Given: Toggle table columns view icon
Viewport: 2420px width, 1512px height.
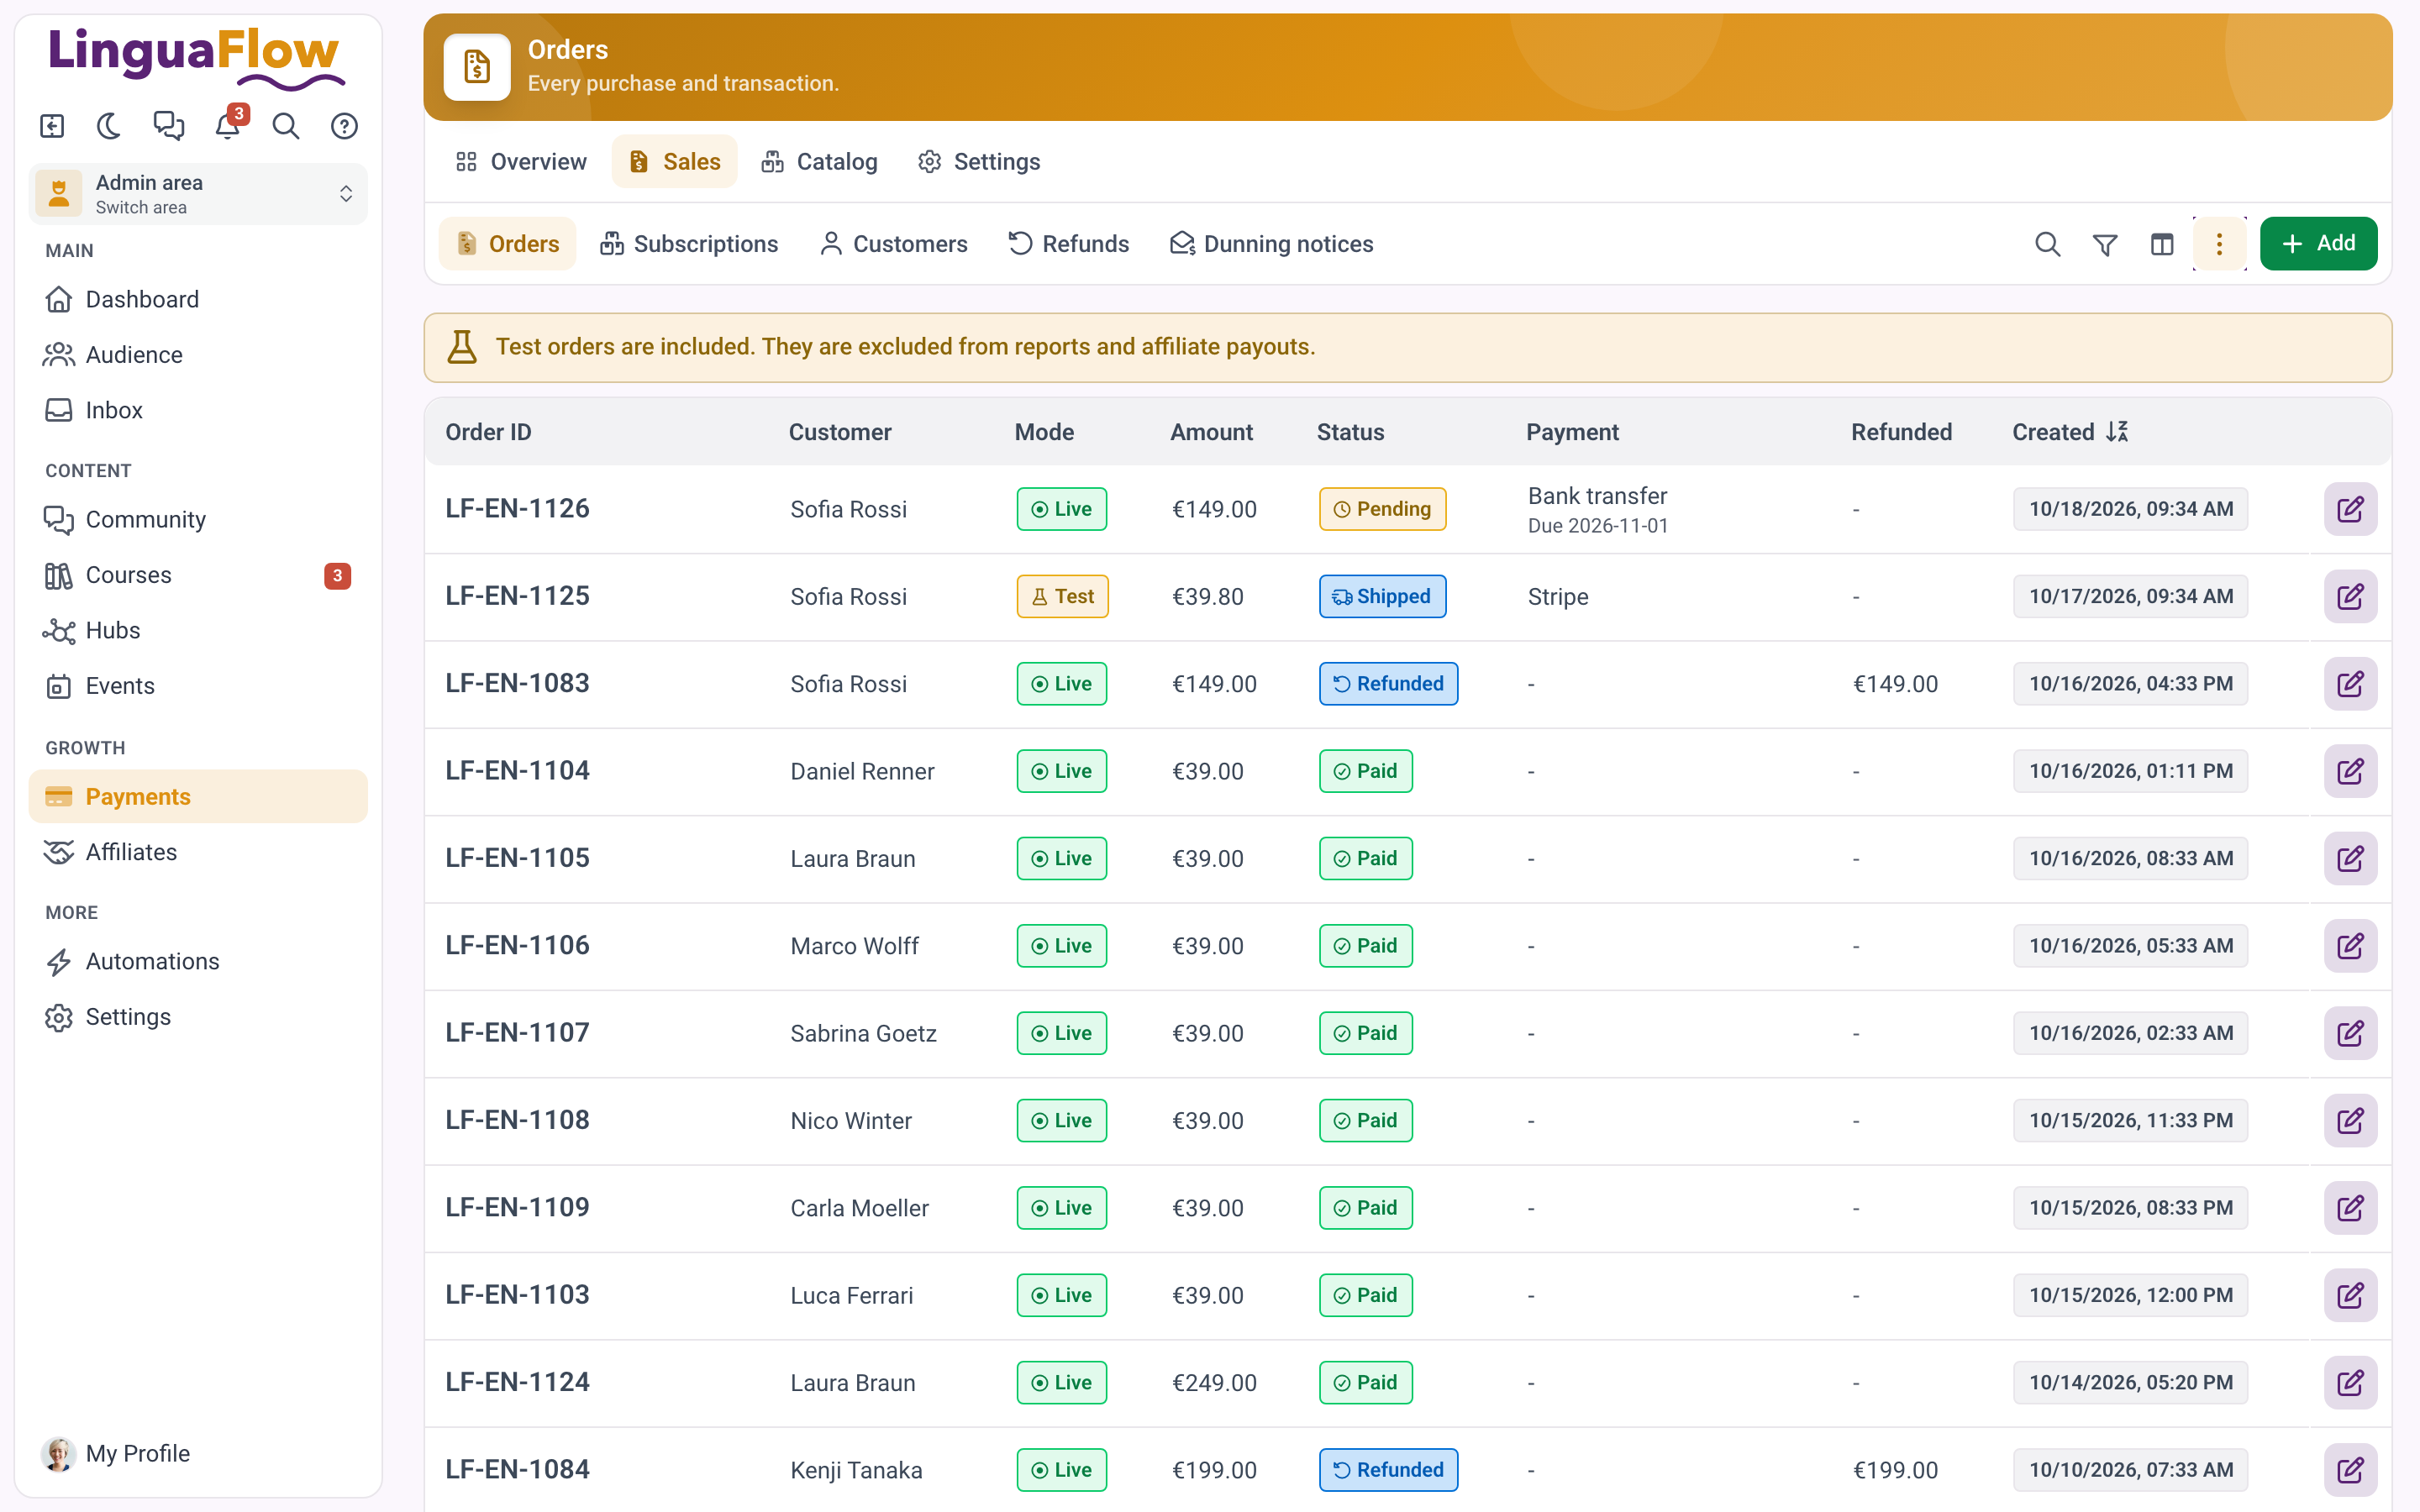Looking at the screenshot, I should pos(2162,244).
